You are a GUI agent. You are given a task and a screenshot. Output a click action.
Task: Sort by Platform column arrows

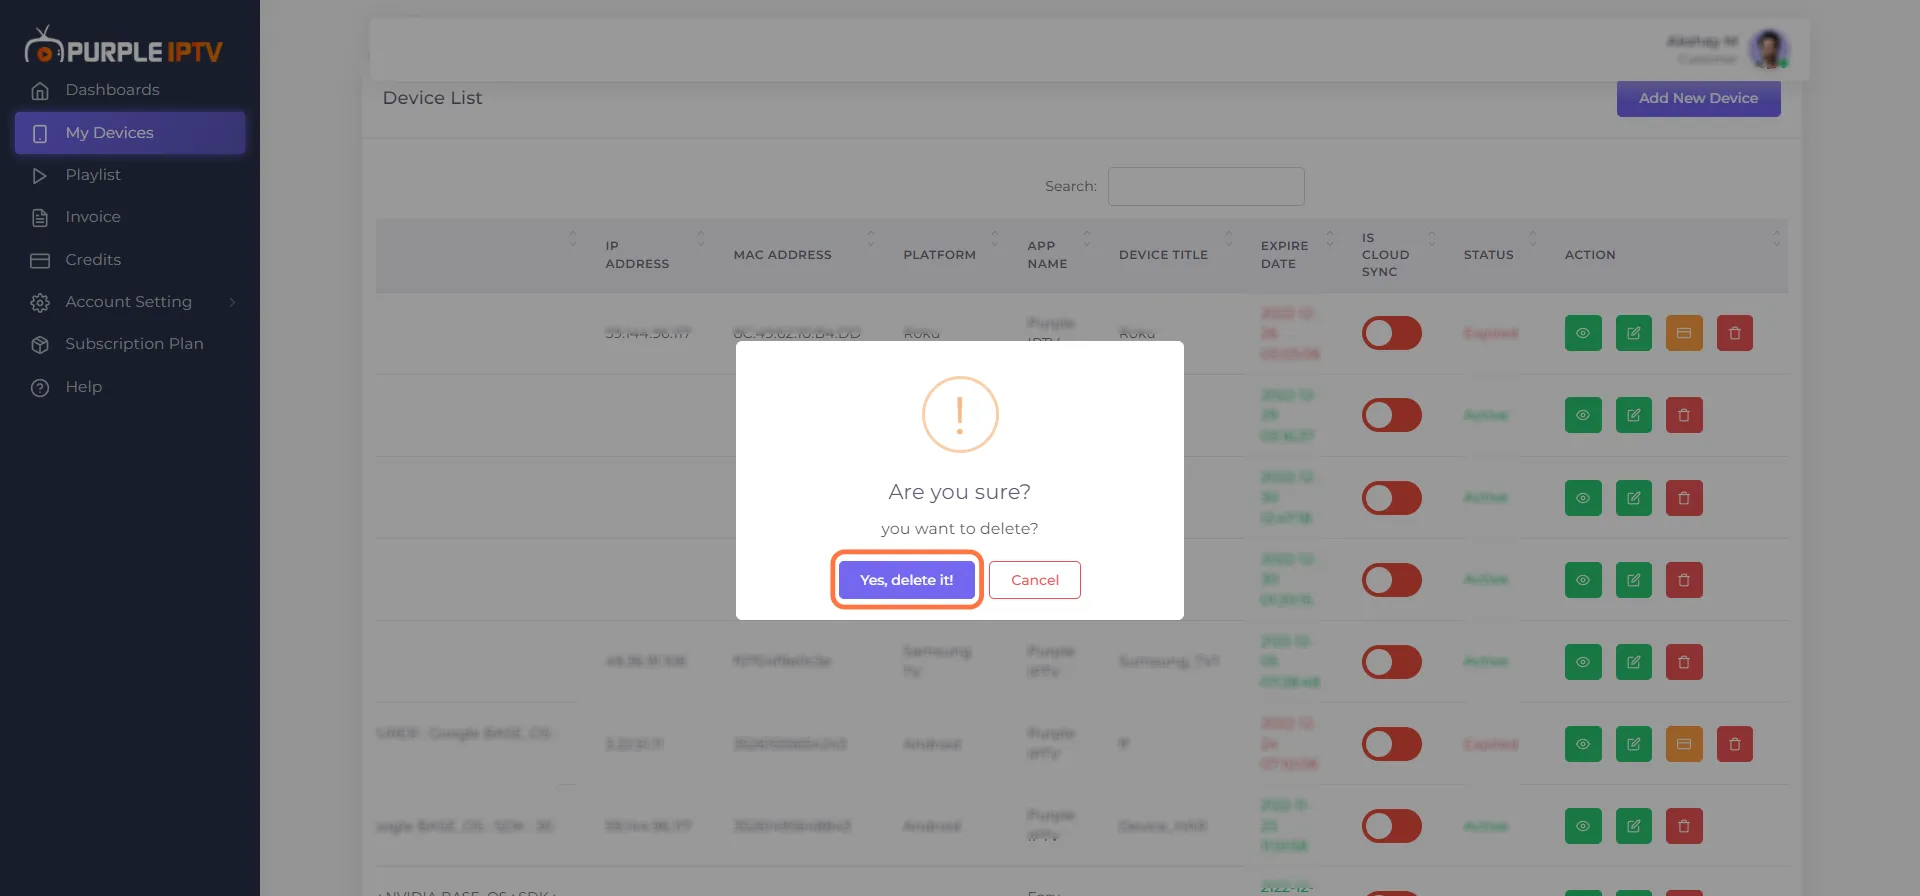coord(995,239)
